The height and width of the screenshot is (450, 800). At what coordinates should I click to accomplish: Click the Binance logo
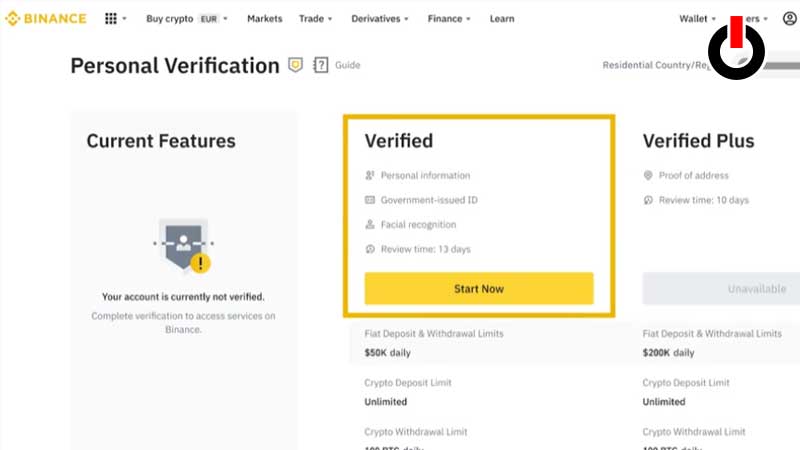(x=46, y=19)
